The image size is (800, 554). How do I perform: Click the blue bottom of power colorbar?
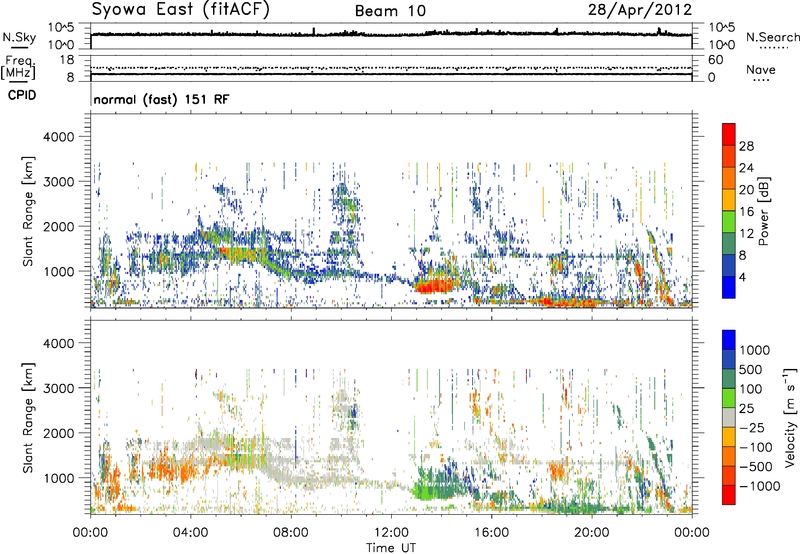click(x=729, y=287)
